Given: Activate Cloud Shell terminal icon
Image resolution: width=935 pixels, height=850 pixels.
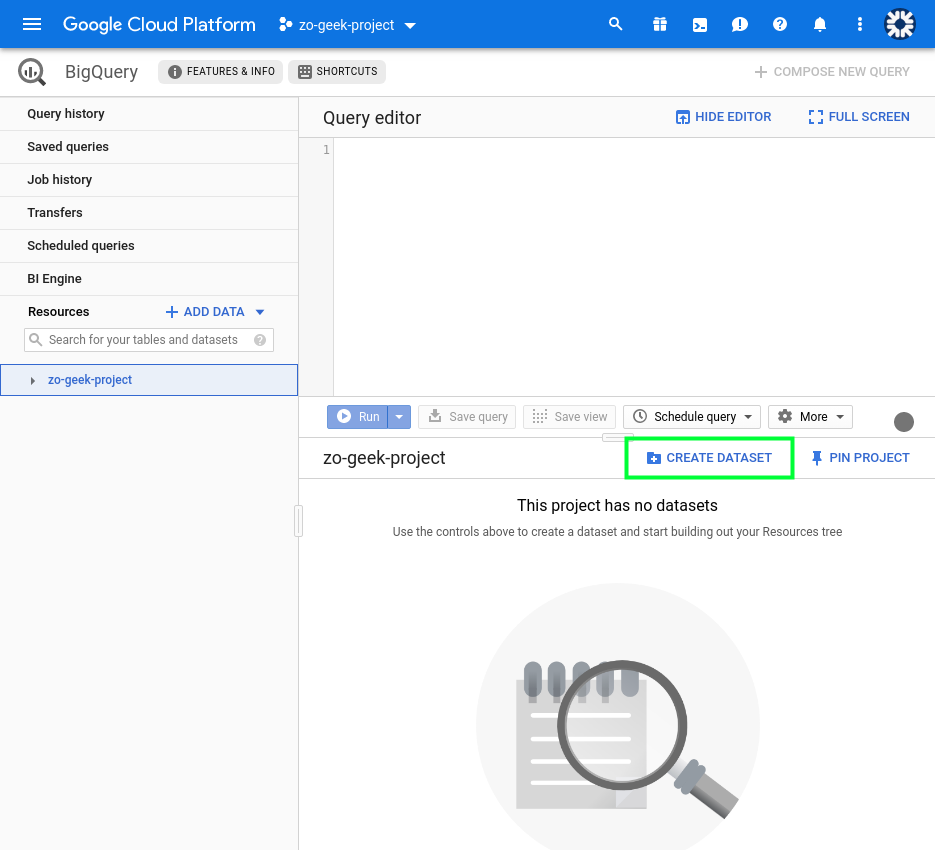Looking at the screenshot, I should pos(699,24).
